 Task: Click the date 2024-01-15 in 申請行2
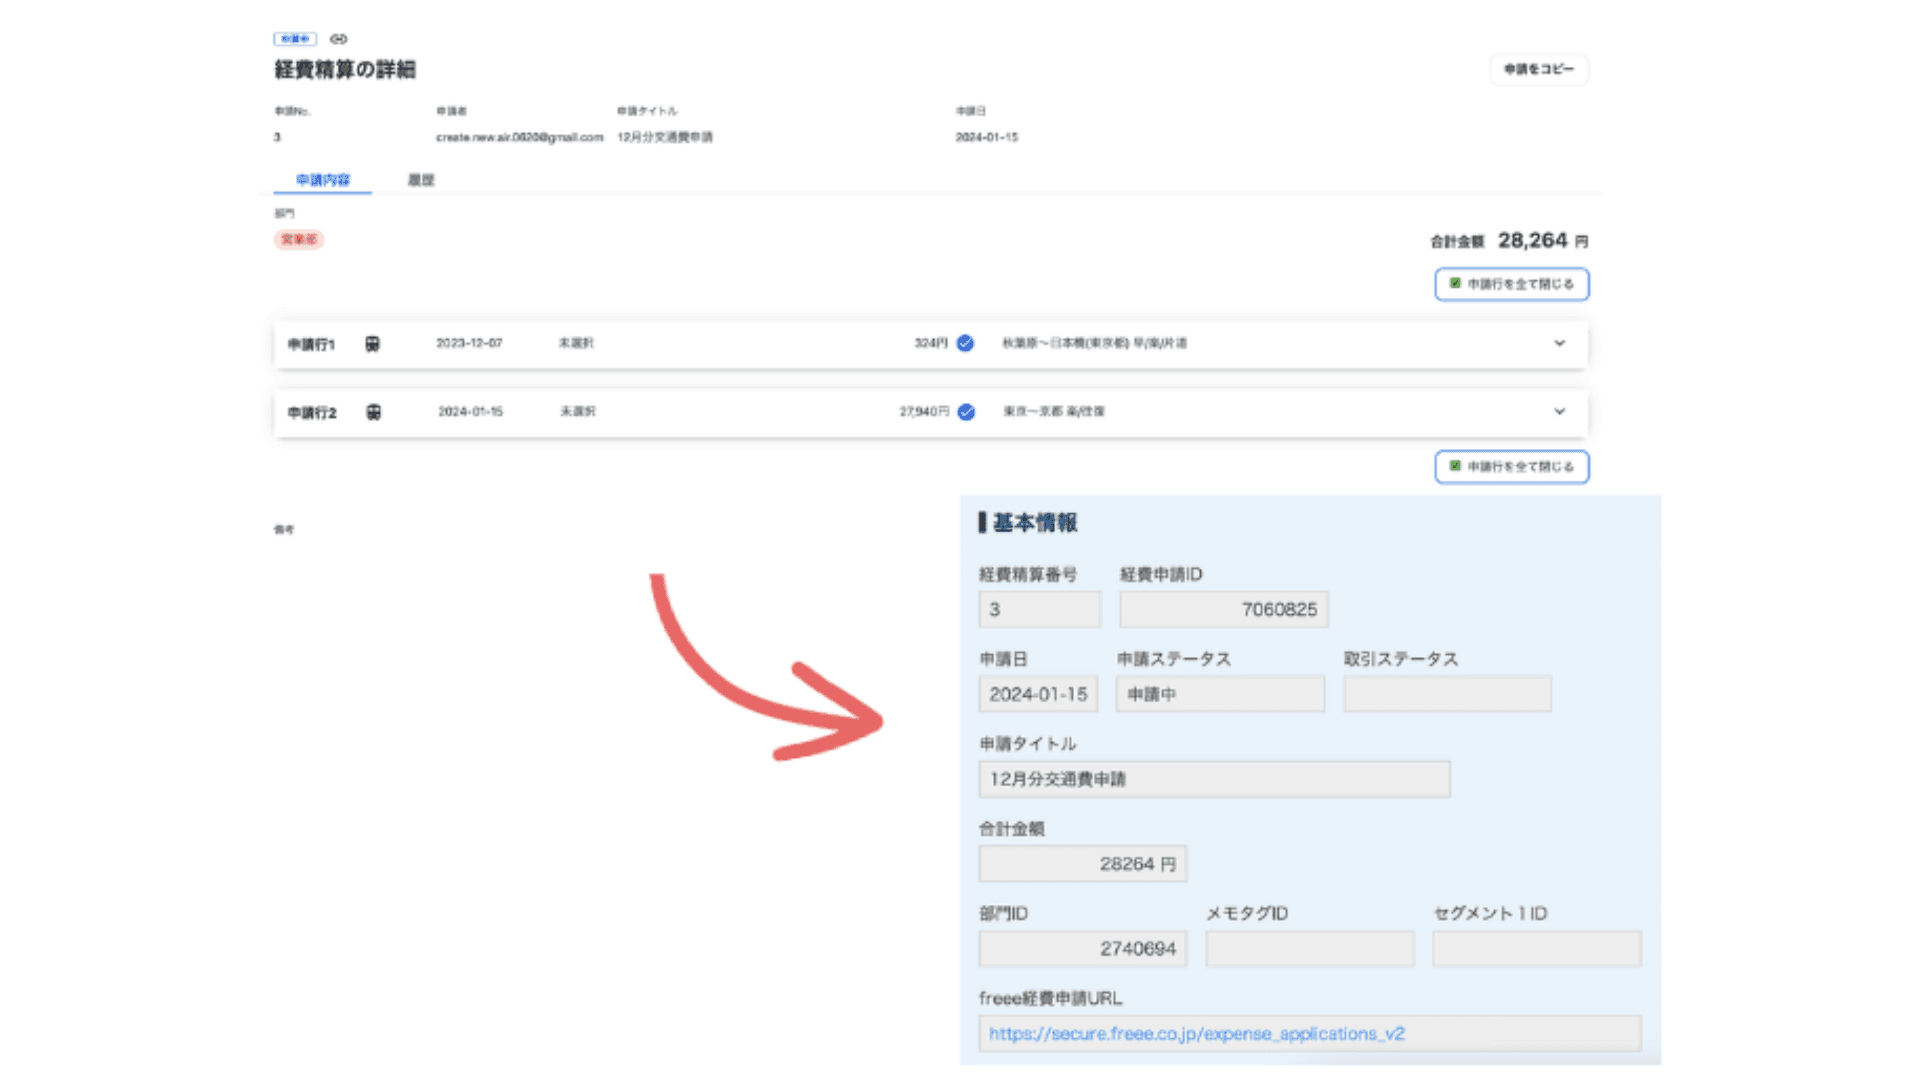click(470, 412)
